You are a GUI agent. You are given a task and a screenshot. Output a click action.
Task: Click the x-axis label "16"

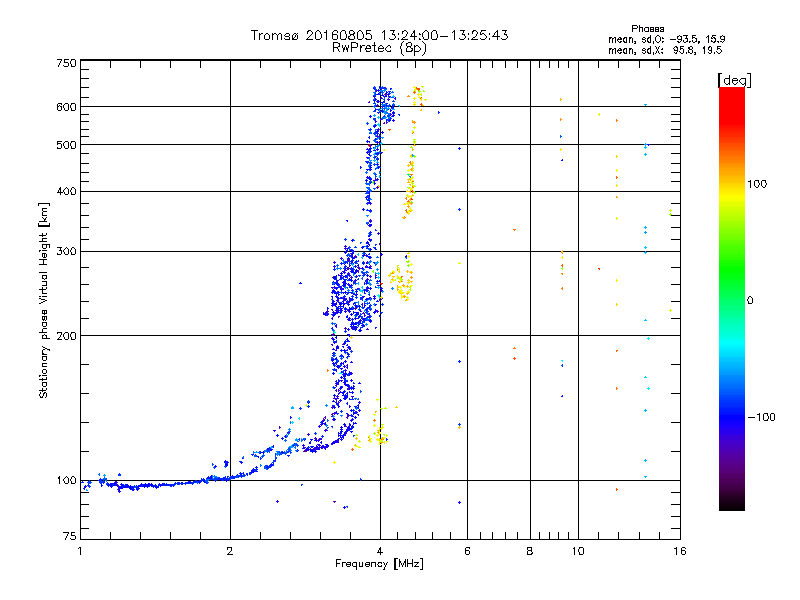tap(680, 551)
